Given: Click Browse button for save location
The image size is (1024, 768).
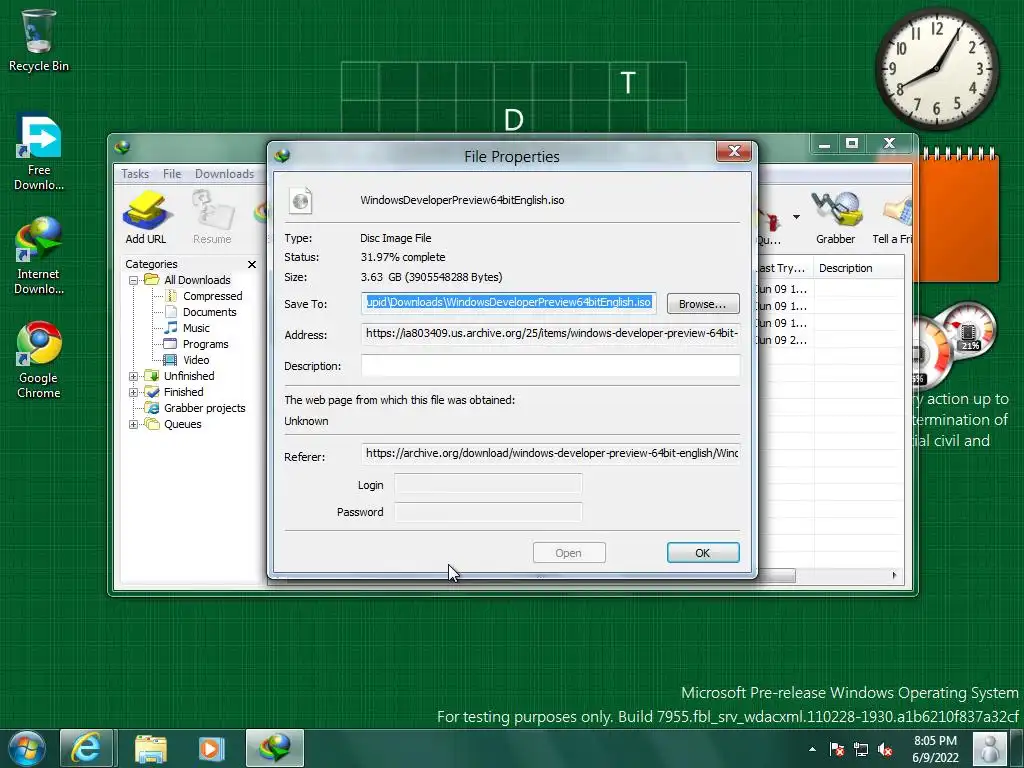Looking at the screenshot, I should tap(703, 304).
